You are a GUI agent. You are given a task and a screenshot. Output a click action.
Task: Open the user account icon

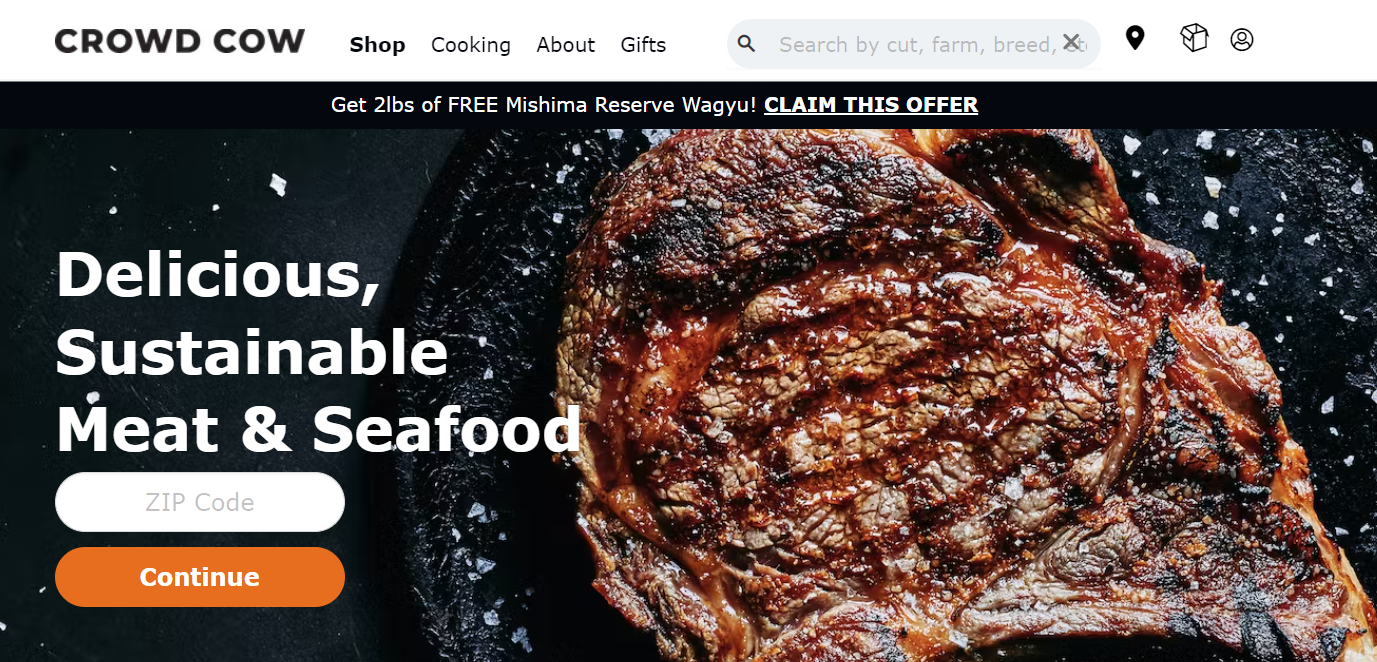[x=1242, y=40]
